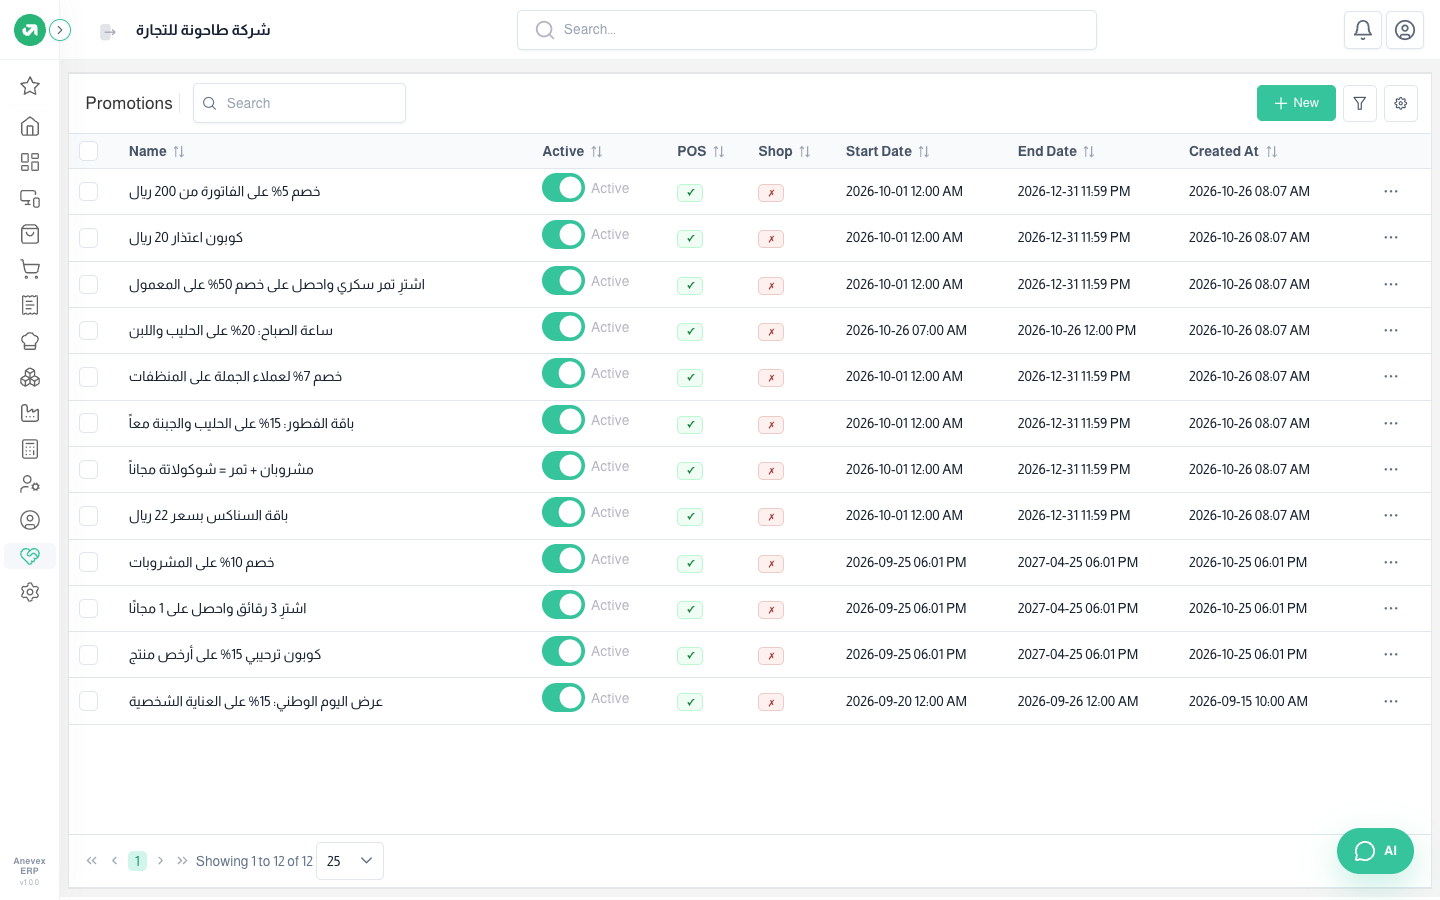Open the calculator icon in sidebar

30,449
